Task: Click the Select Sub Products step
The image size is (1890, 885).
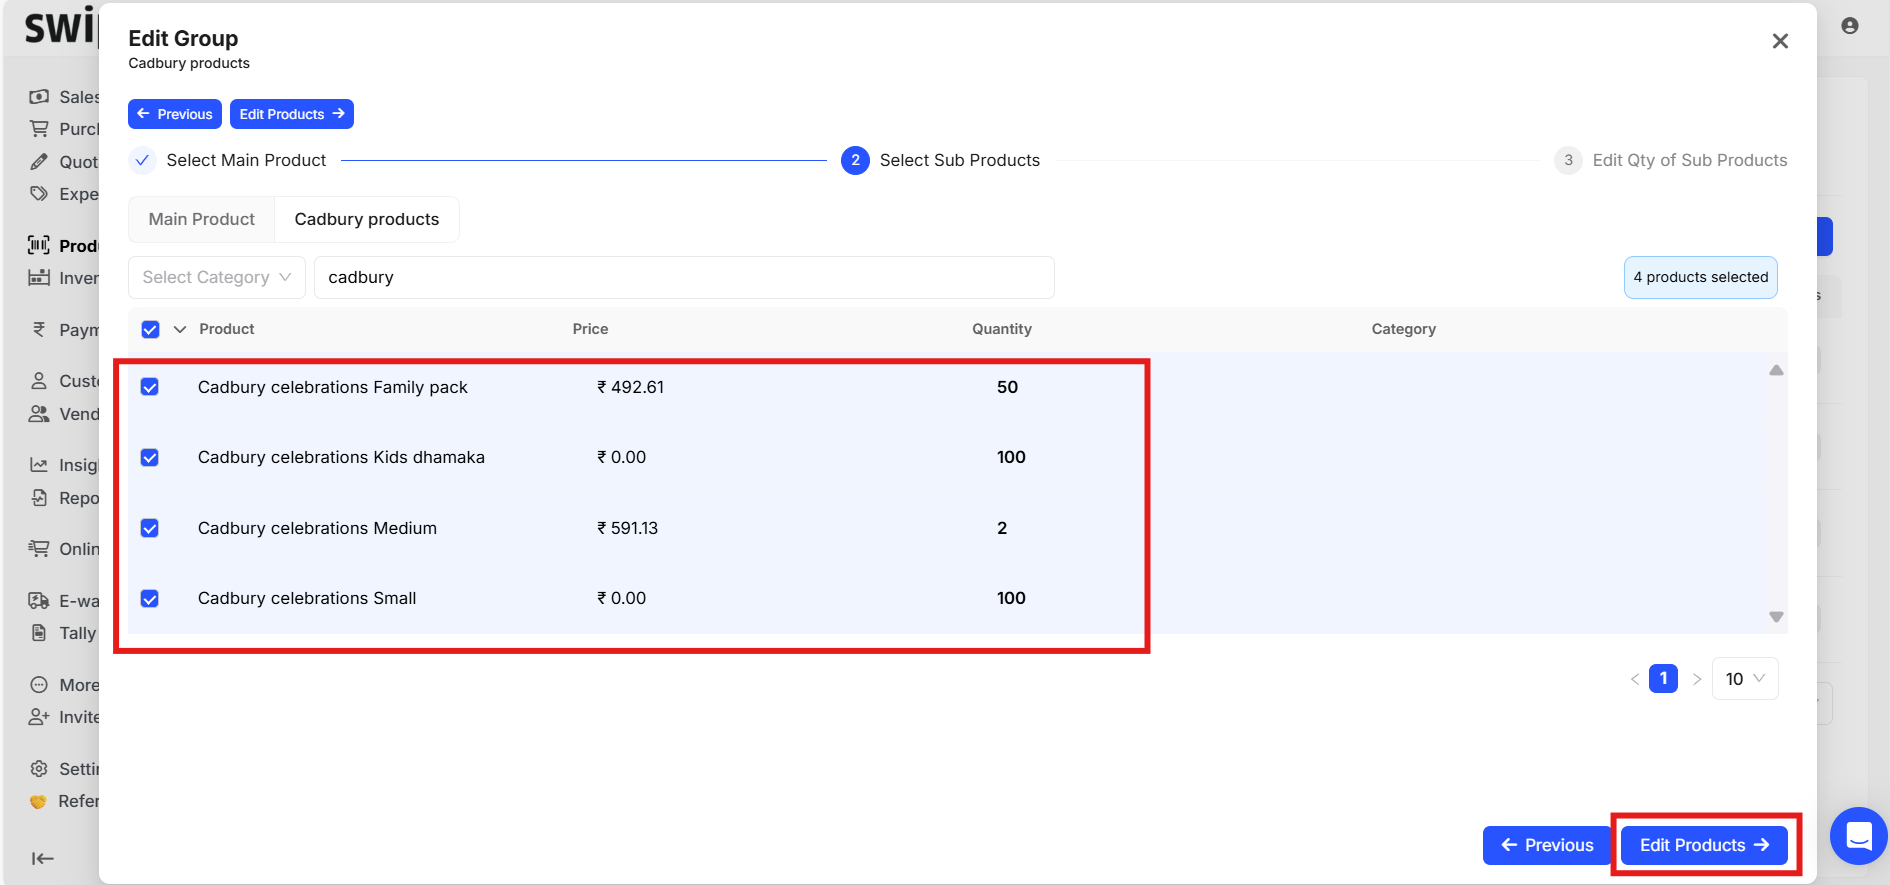Action: pos(941,160)
